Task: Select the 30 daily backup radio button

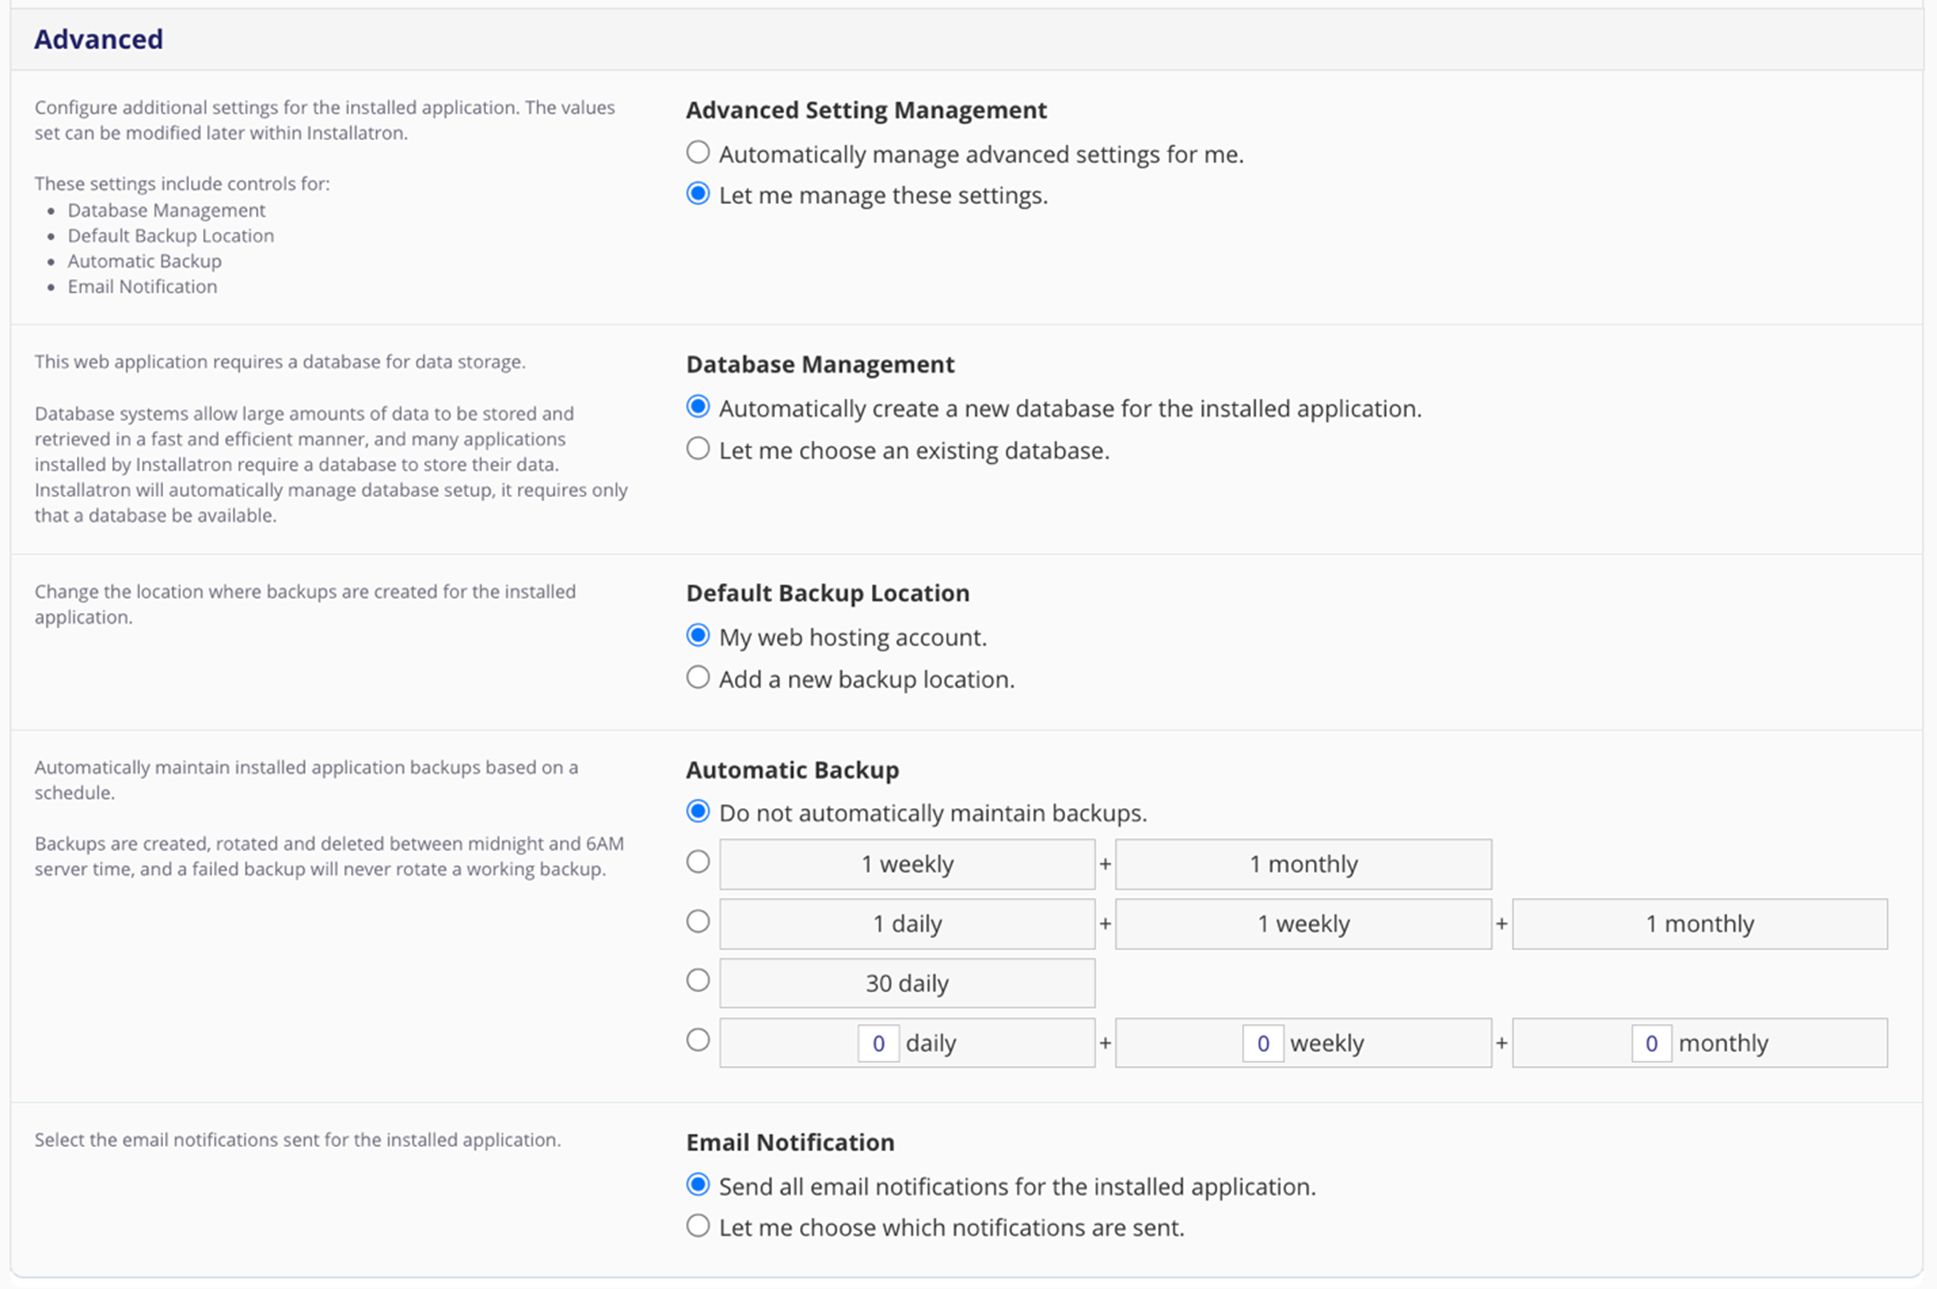Action: (698, 981)
